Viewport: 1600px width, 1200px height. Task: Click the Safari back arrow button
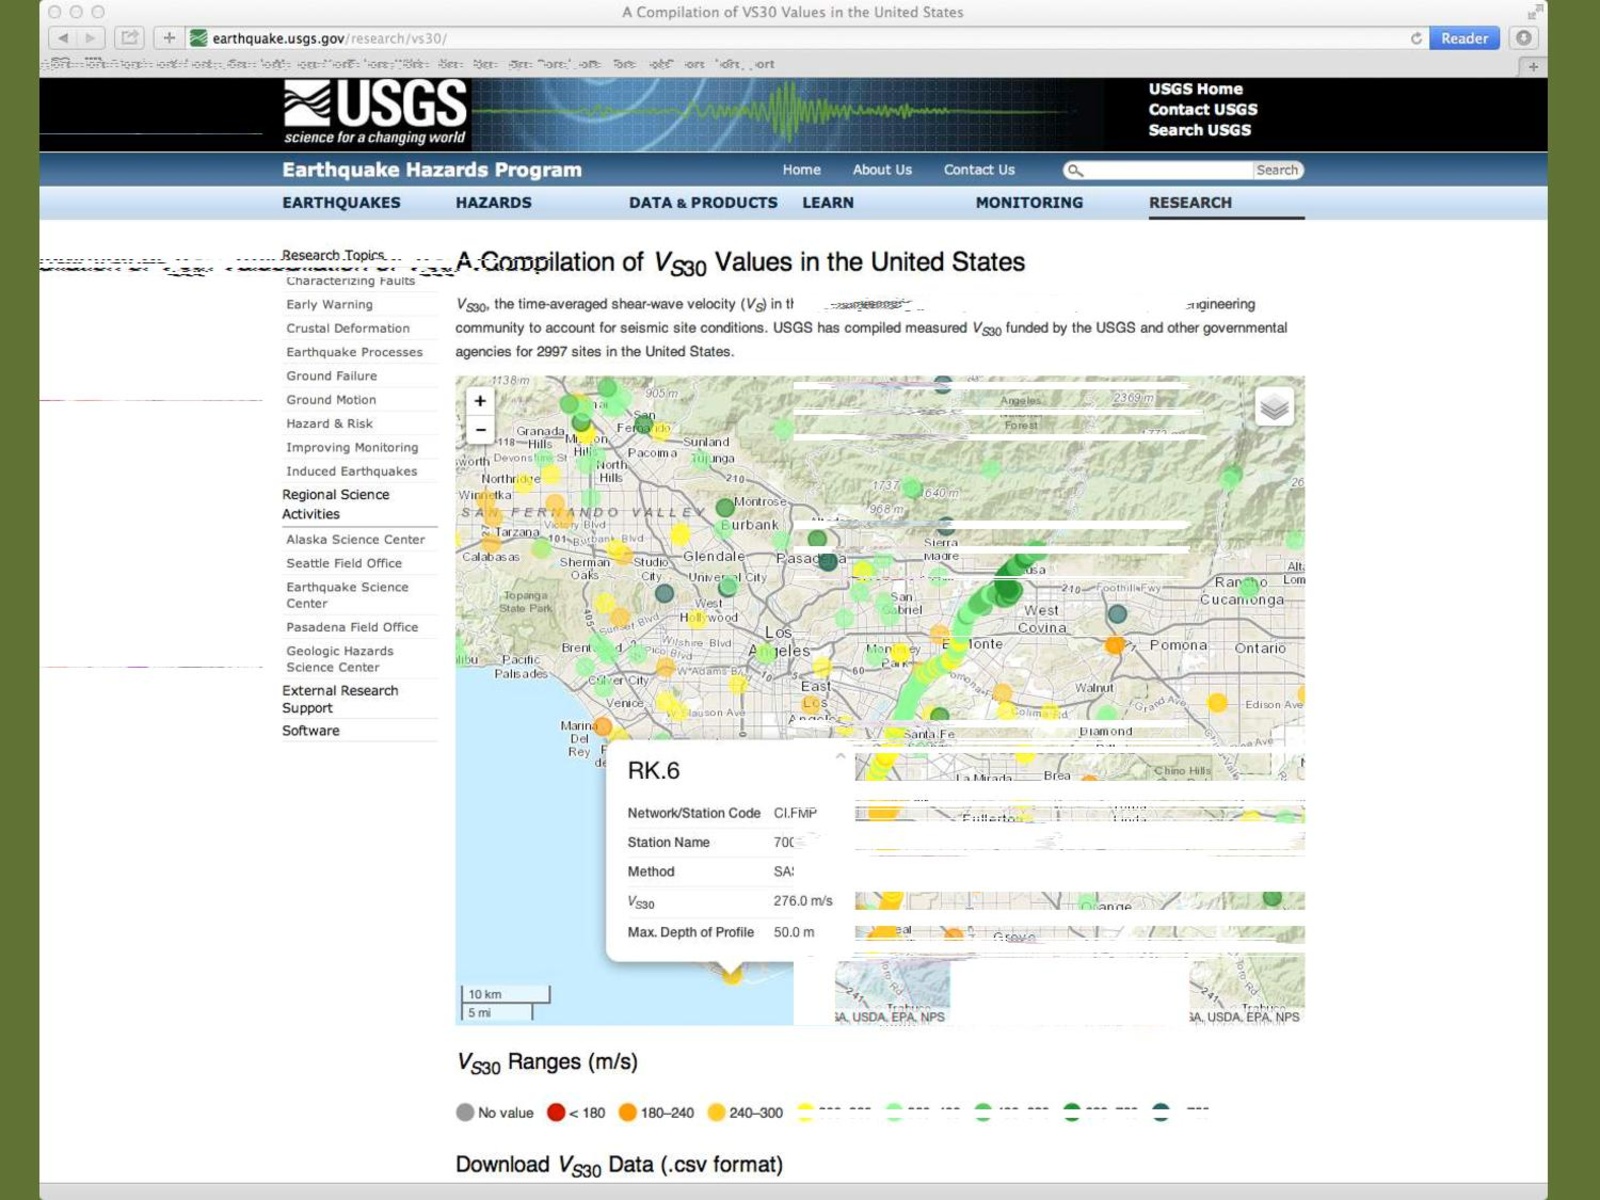point(63,38)
